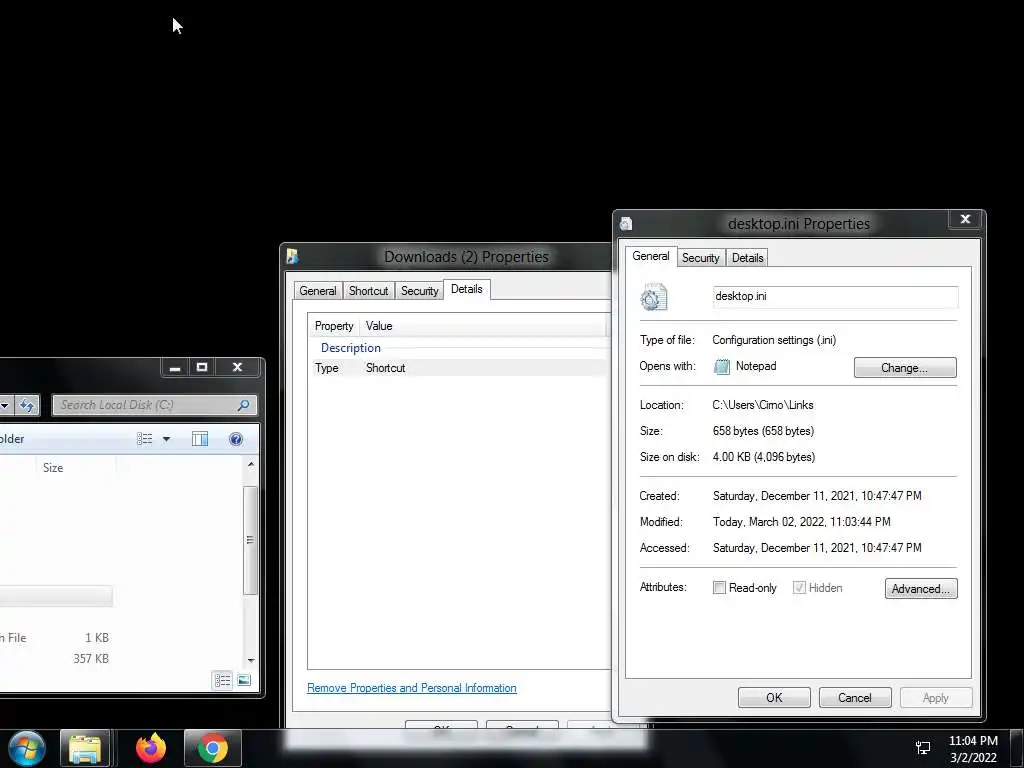Open Windows Explorer from the taskbar
This screenshot has width=1024, height=768.
(x=85, y=748)
